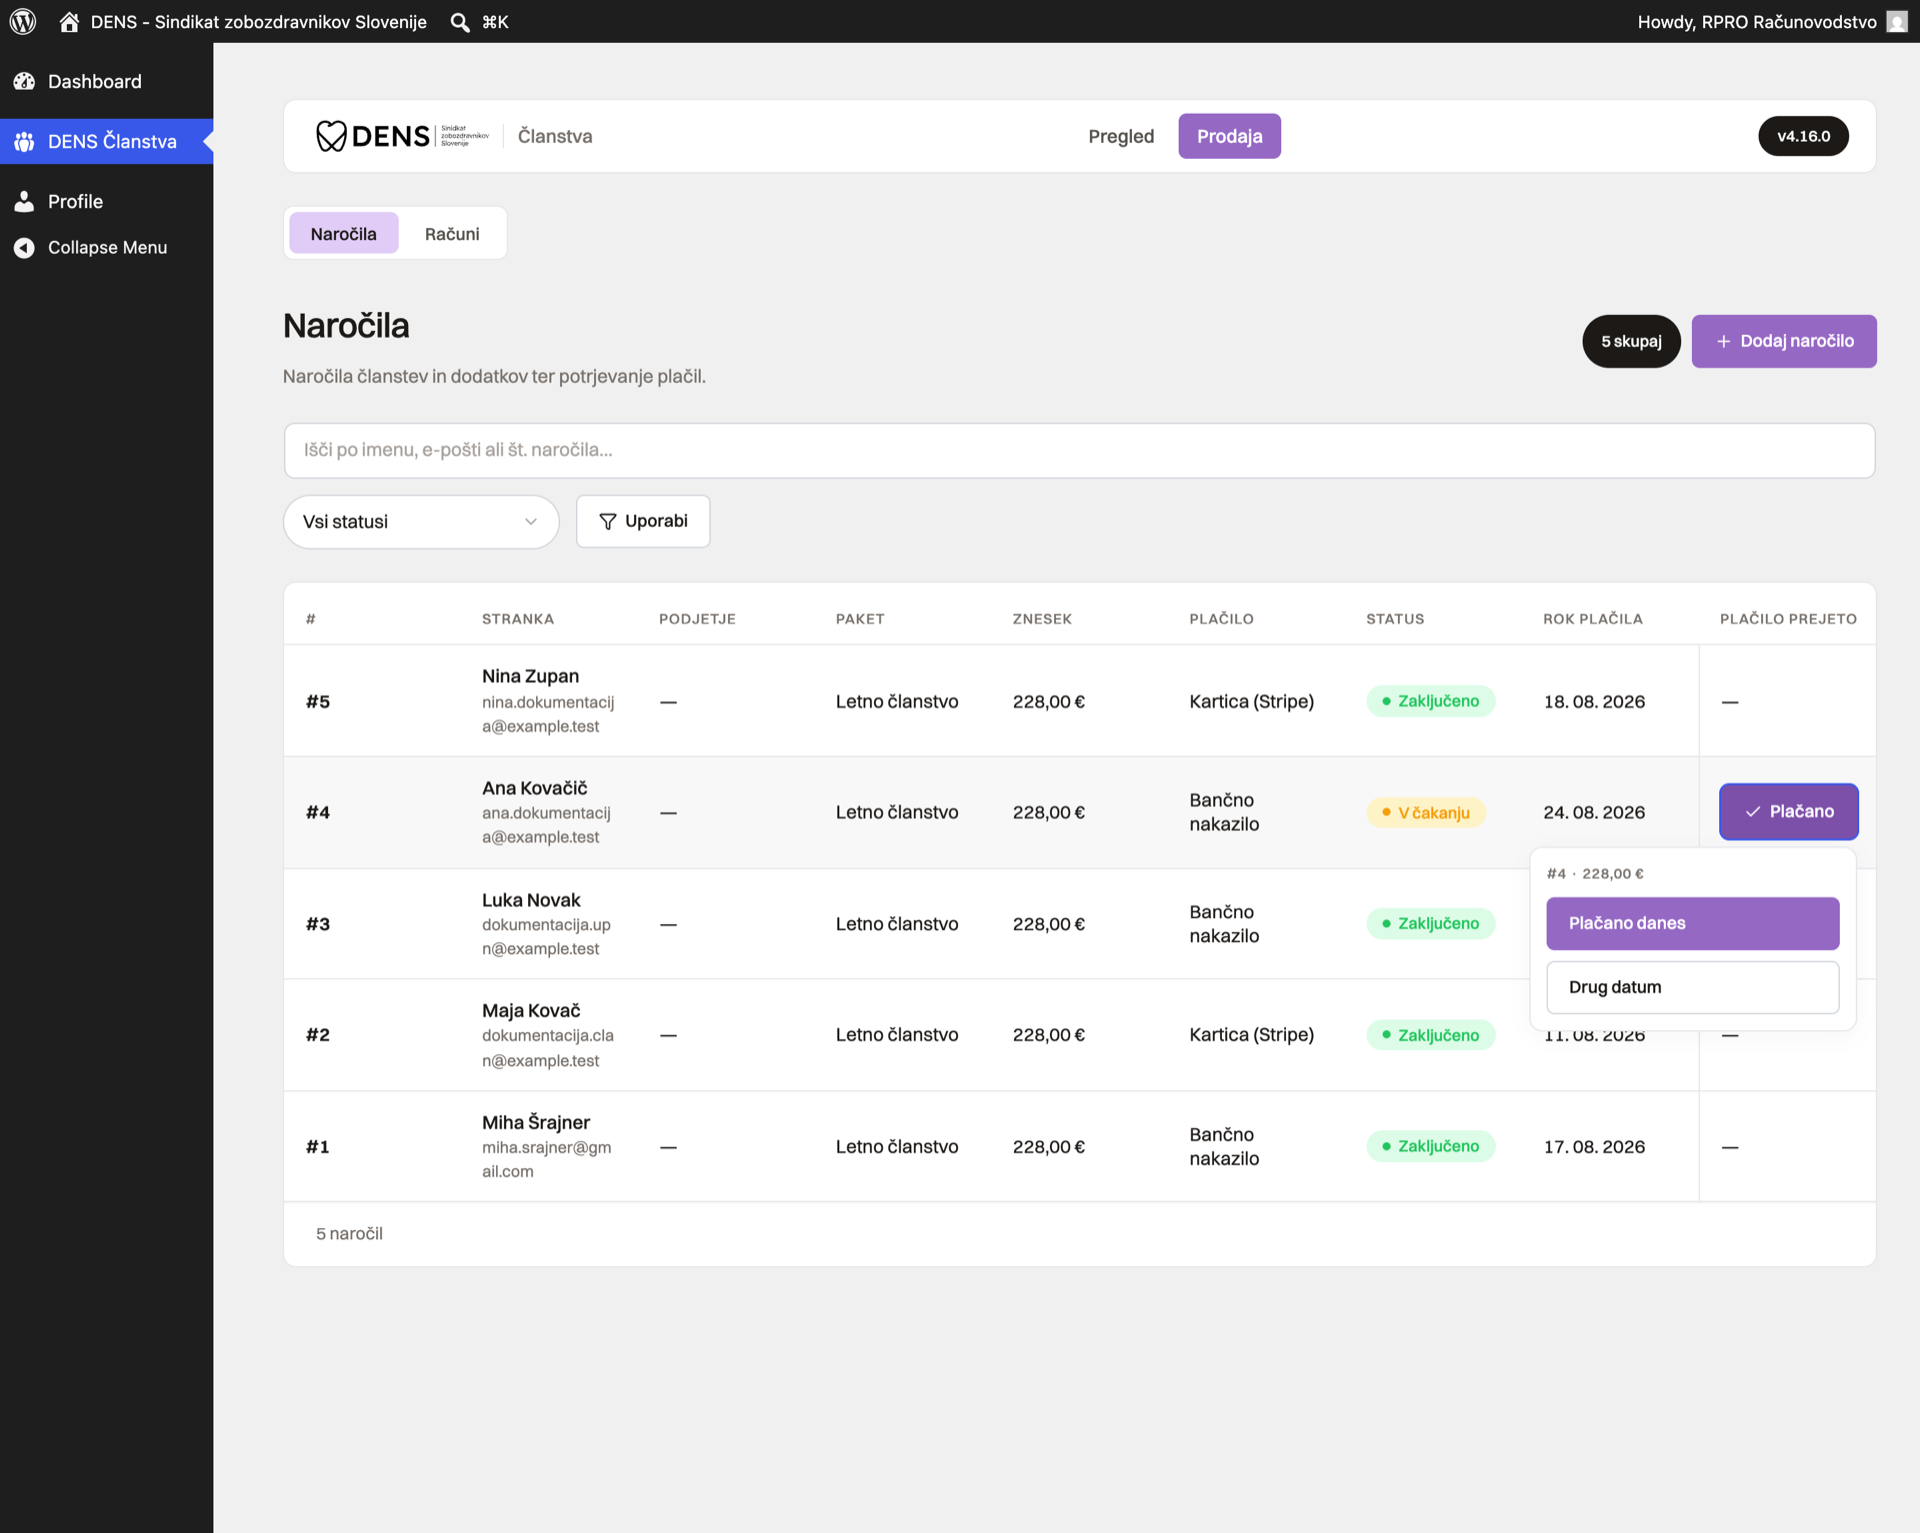The width and height of the screenshot is (1920, 1533).
Task: Click the v4.16.0 version badge
Action: click(1803, 136)
